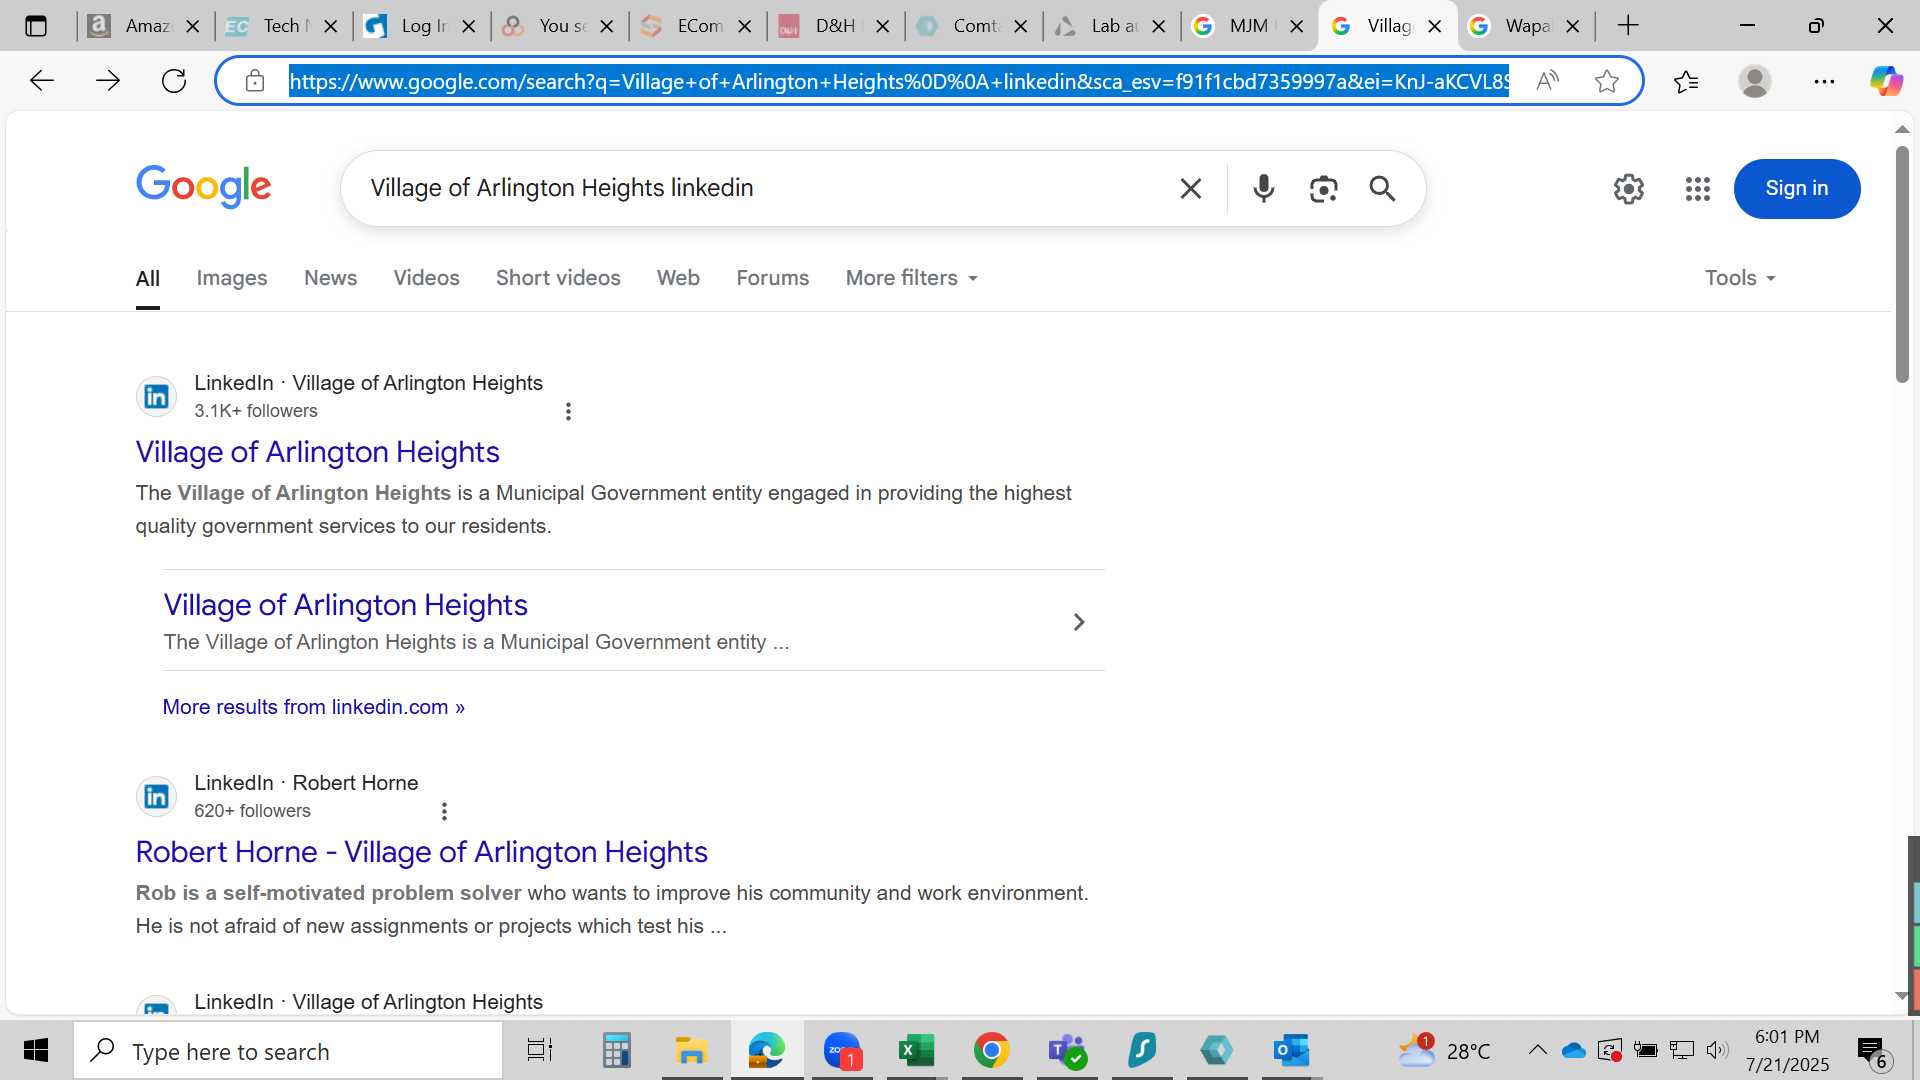The width and height of the screenshot is (1920, 1080).
Task: Close the You browser tab
Action: click(607, 26)
